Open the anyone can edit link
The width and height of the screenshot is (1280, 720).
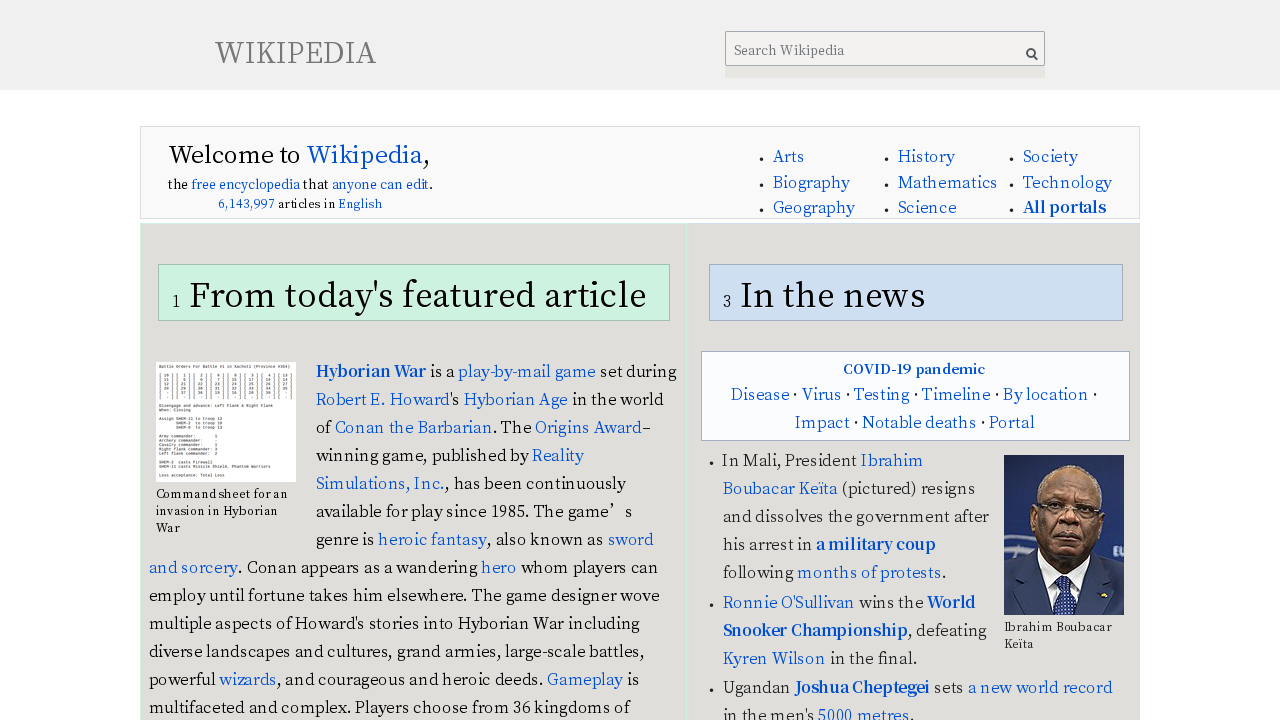[380, 184]
